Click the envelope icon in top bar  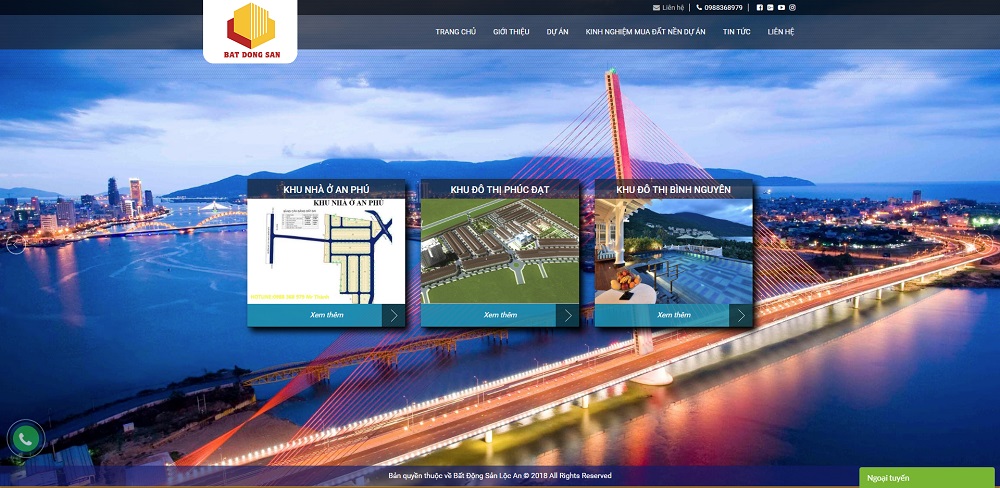656,8
